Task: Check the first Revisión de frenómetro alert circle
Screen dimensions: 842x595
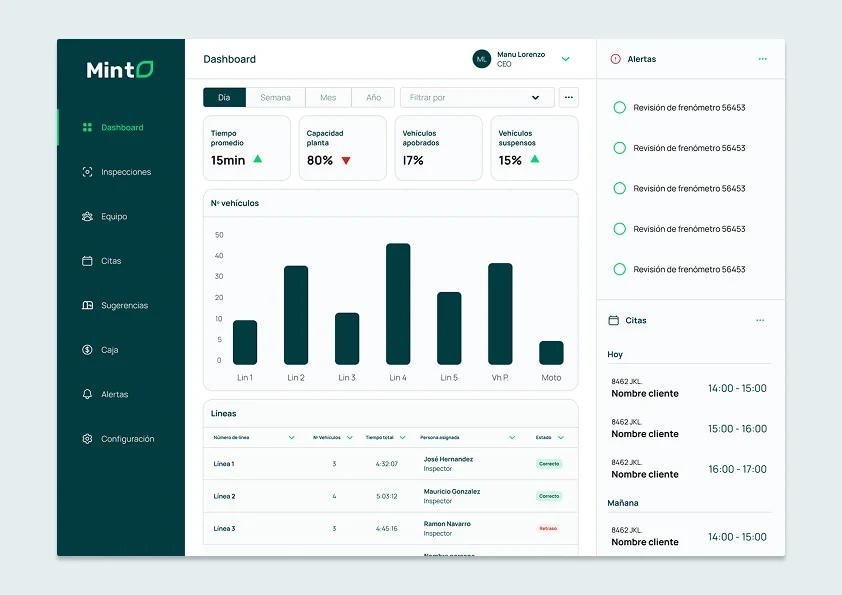Action: (x=620, y=107)
